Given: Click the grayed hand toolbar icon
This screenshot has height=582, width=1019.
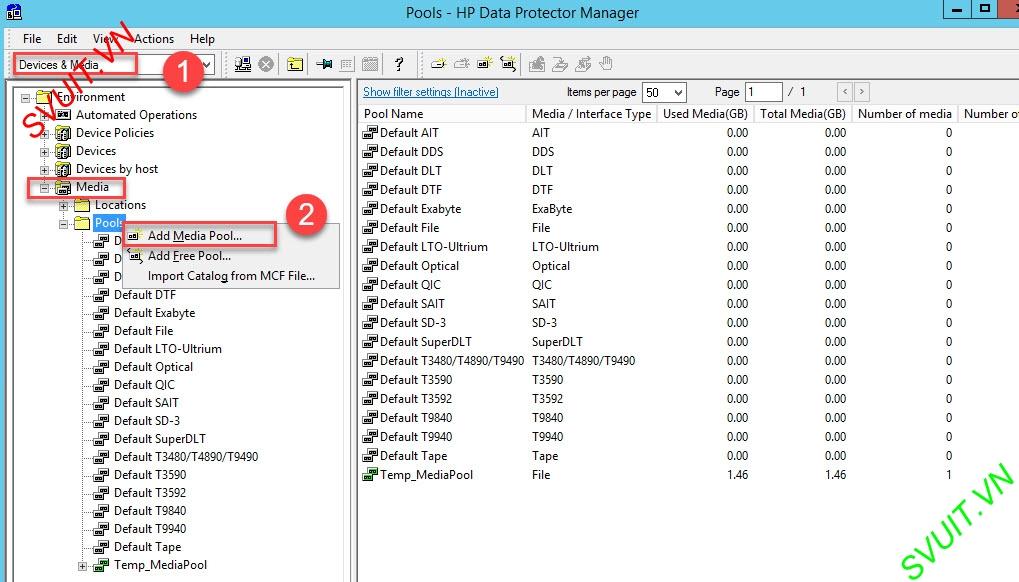Looking at the screenshot, I should coord(606,63).
